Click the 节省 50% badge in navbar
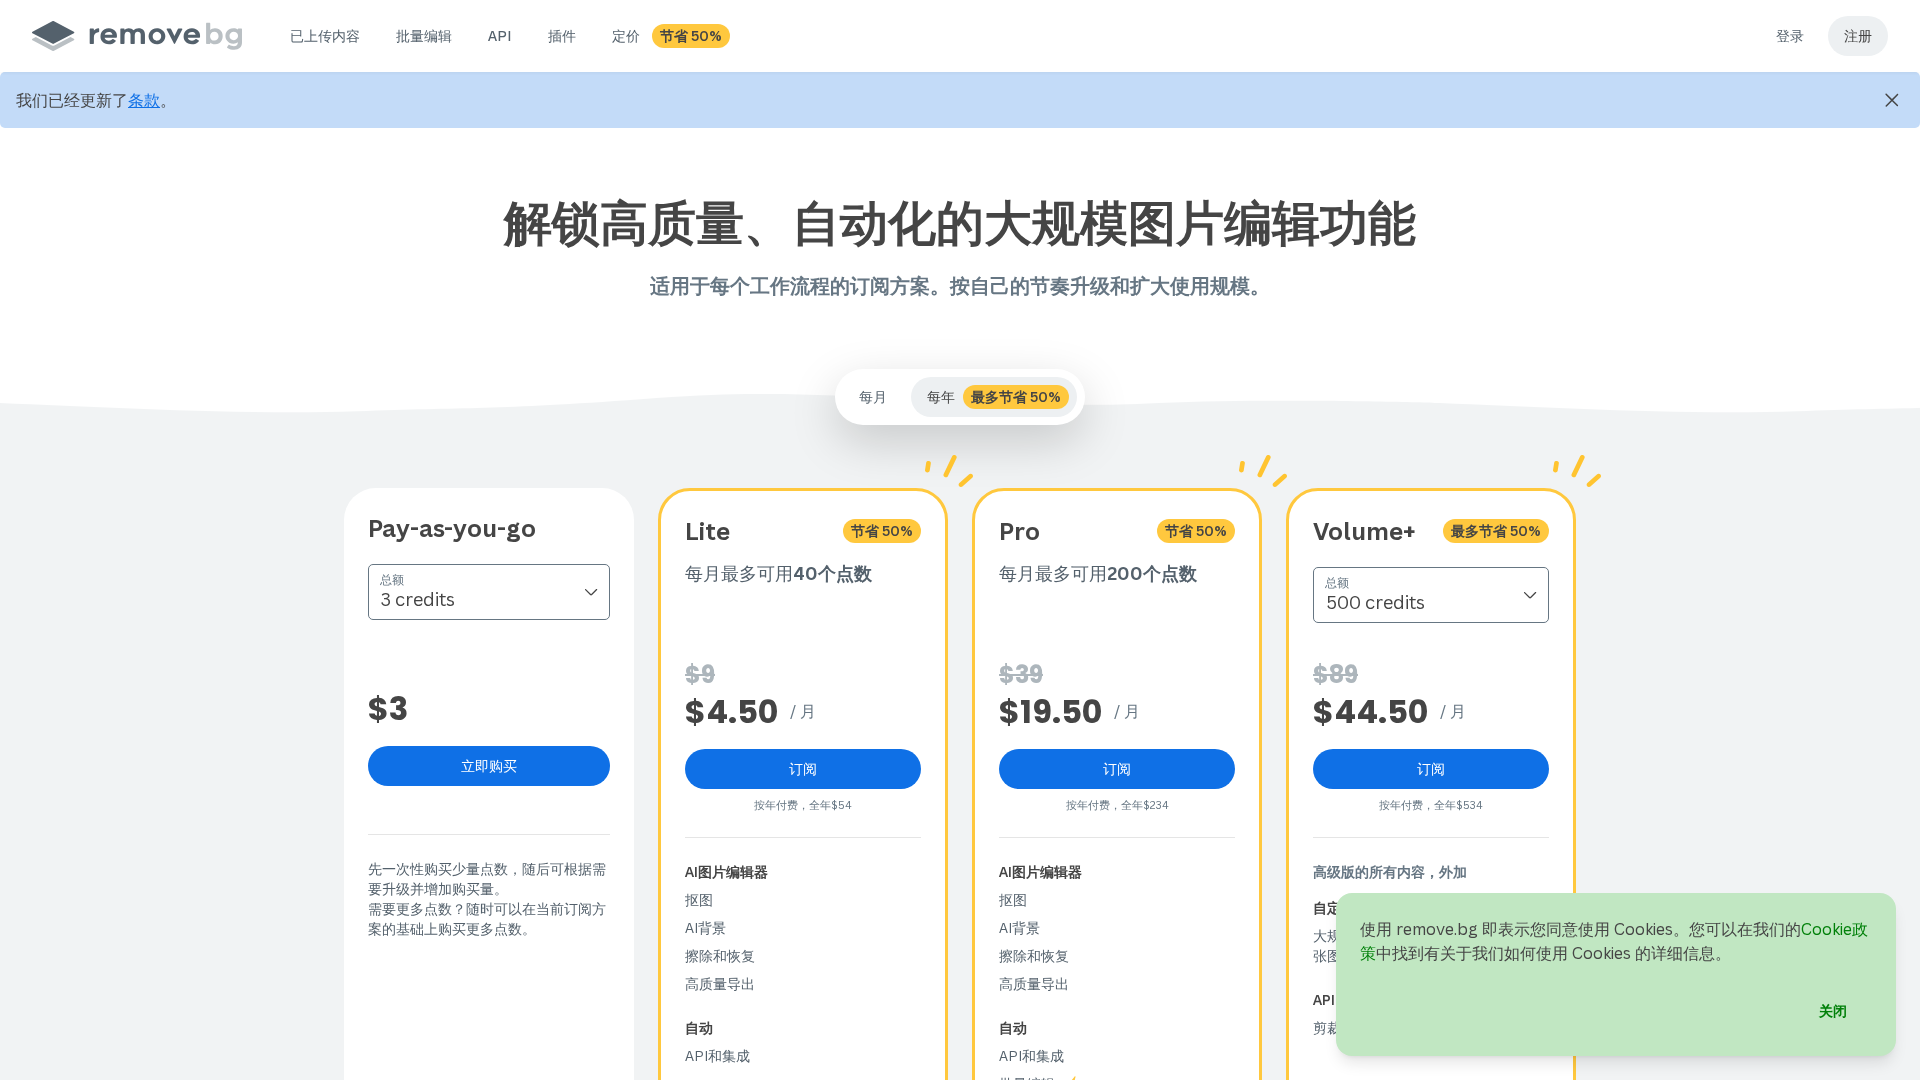 click(690, 36)
